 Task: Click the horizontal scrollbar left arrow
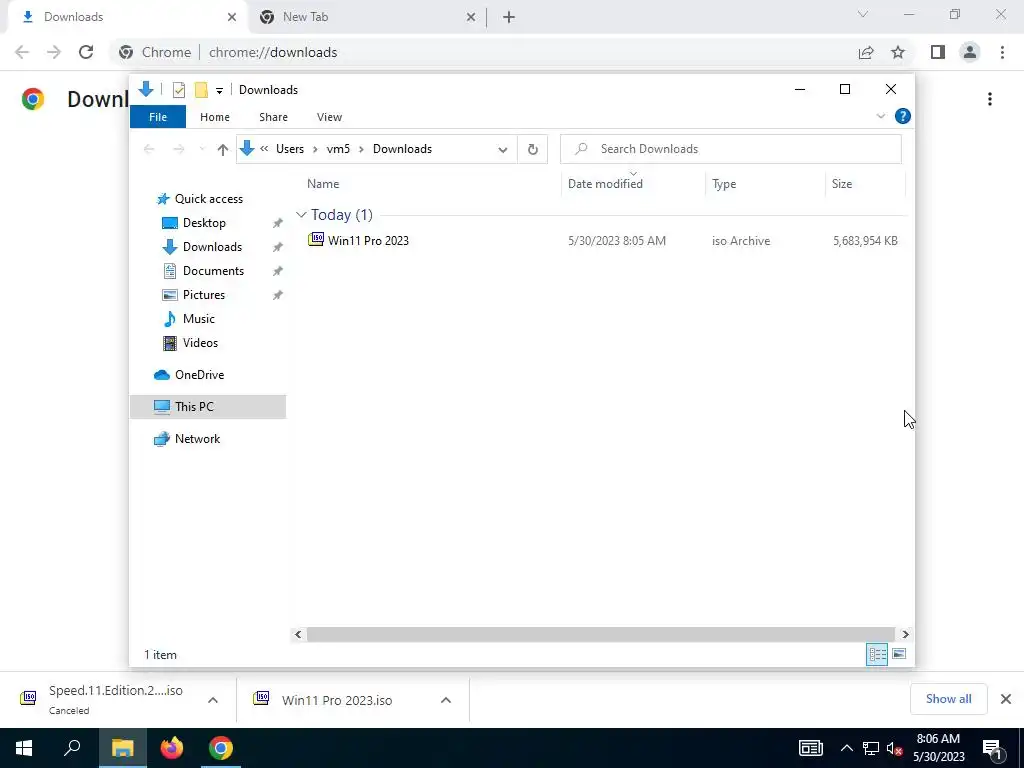point(298,634)
